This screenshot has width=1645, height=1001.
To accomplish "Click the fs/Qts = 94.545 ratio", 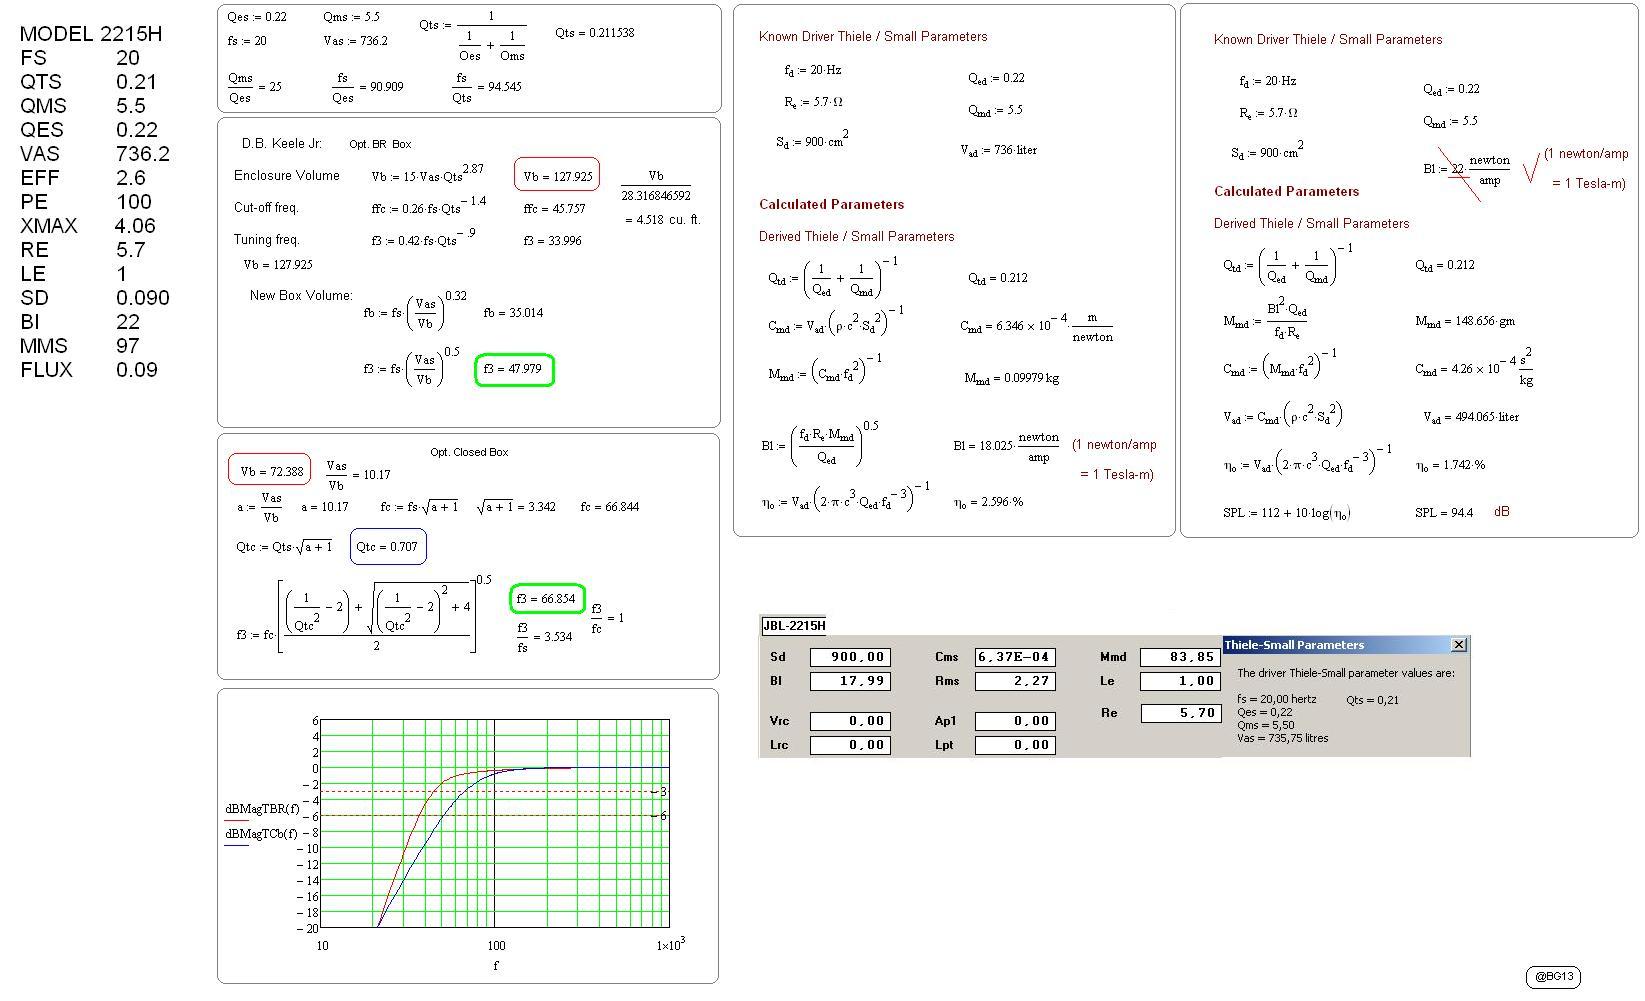I will [x=487, y=87].
